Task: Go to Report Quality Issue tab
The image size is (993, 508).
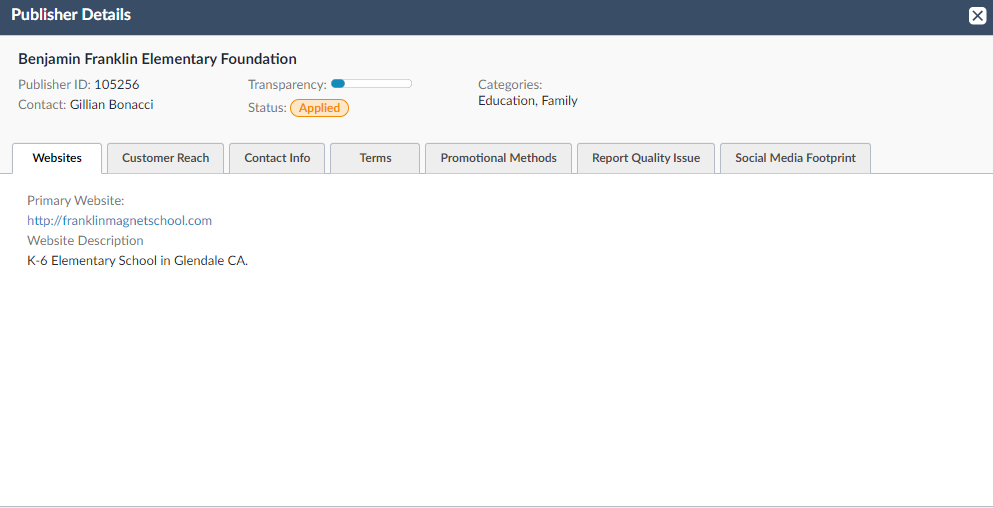Action: [646, 158]
